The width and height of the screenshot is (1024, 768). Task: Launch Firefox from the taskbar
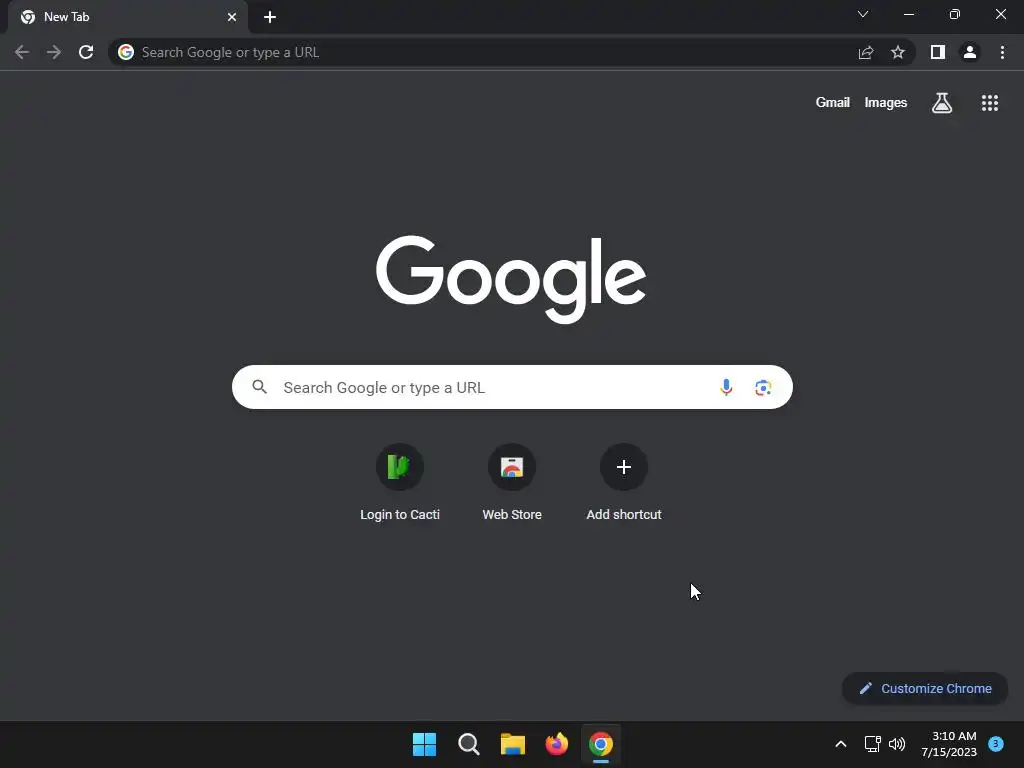pyautogui.click(x=556, y=744)
